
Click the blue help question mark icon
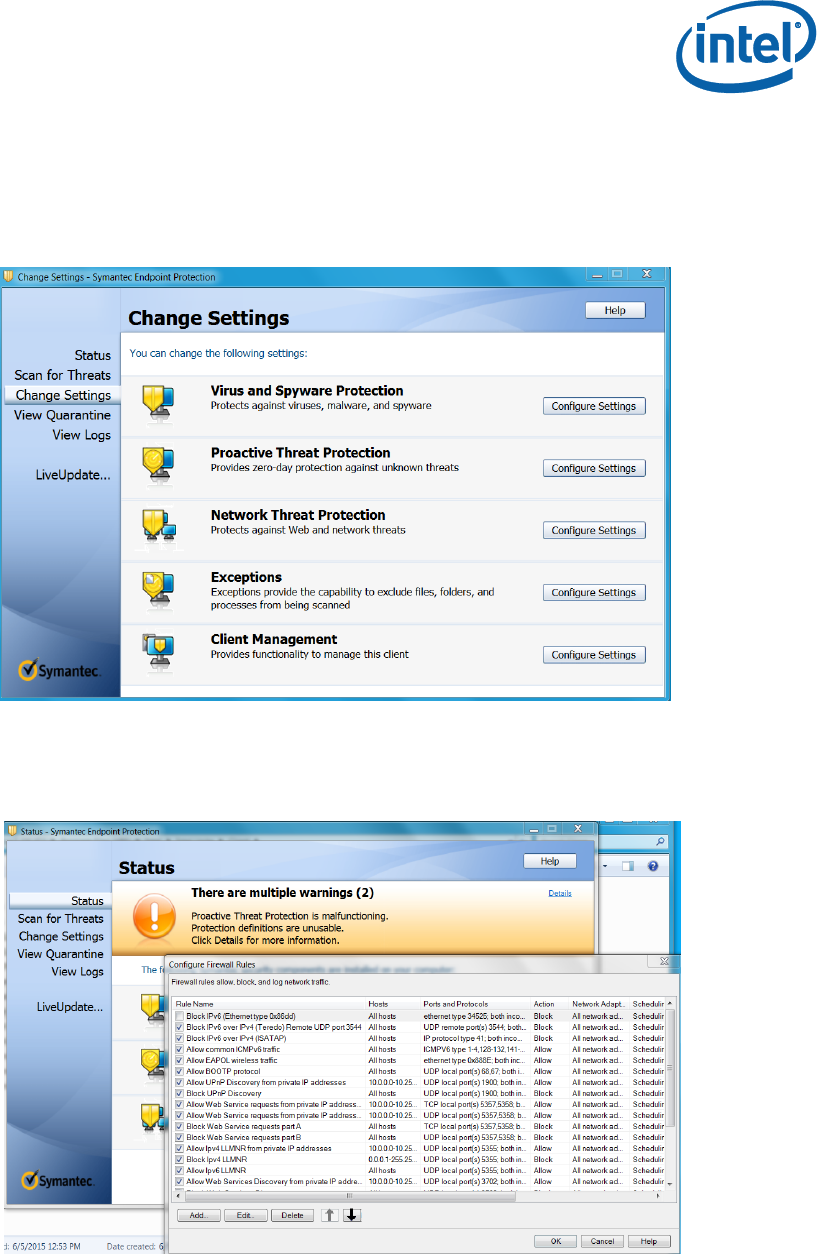click(x=652, y=865)
